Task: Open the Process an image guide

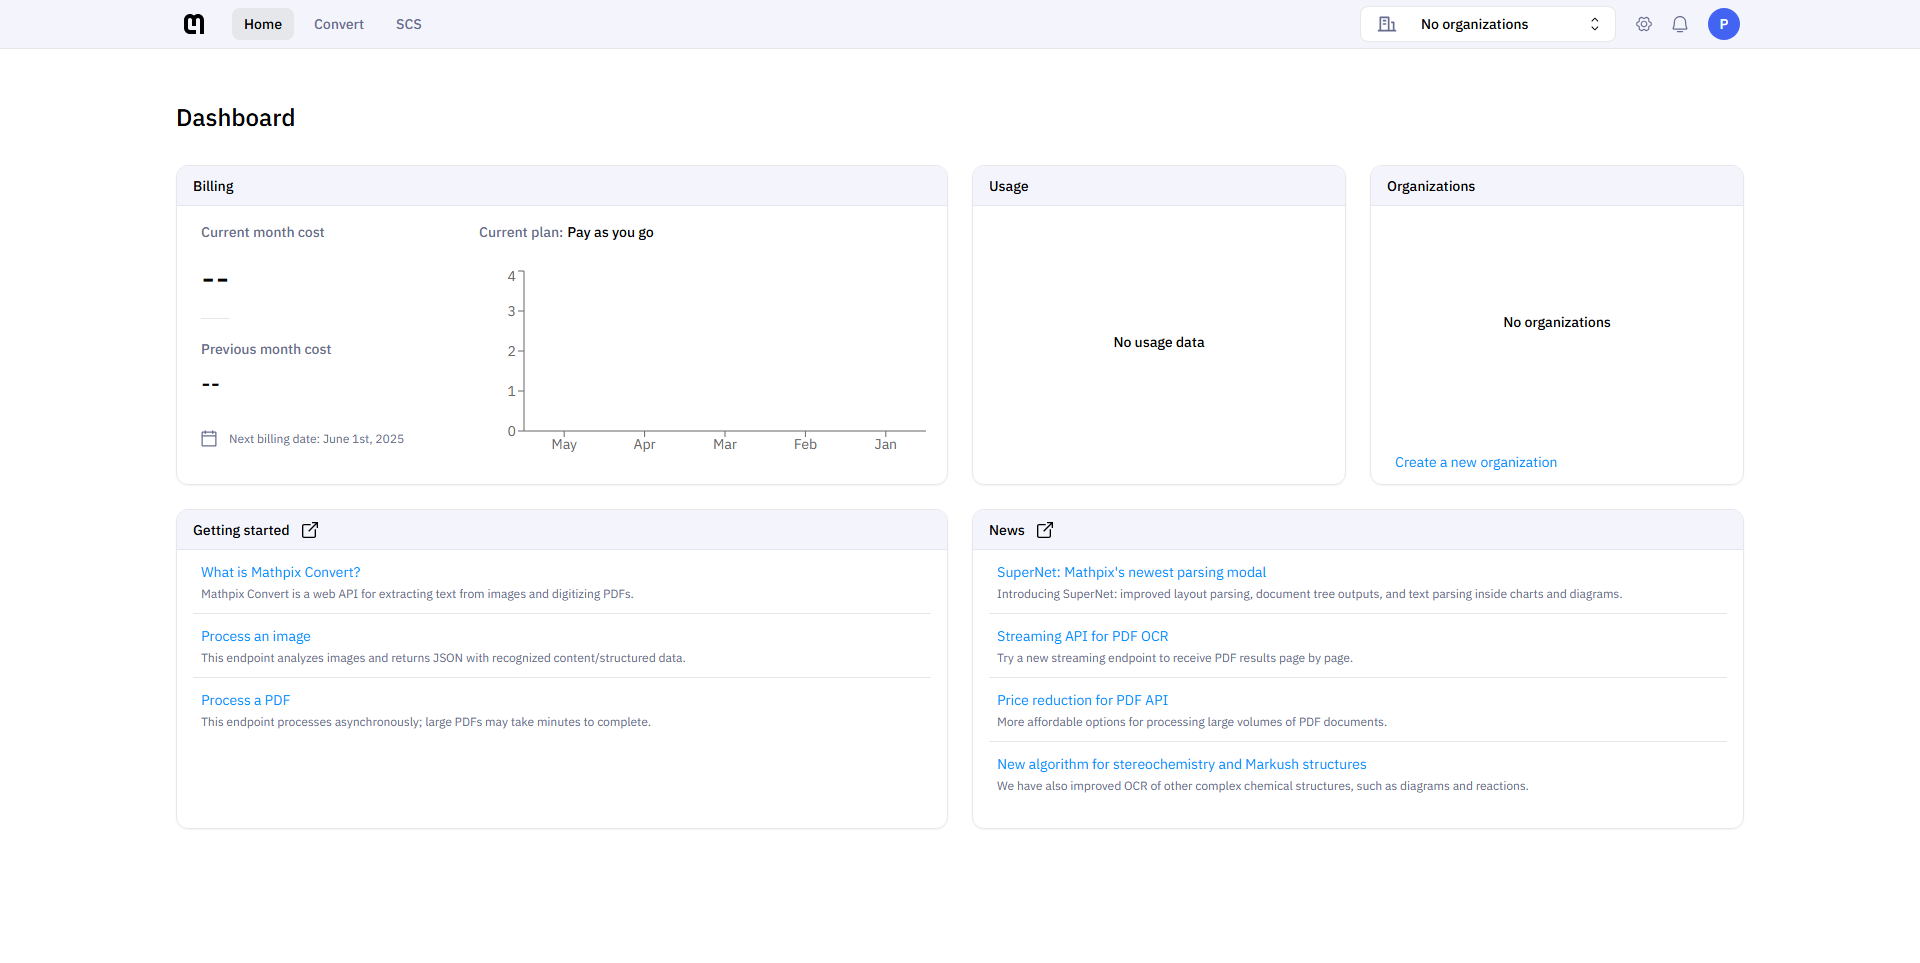Action: point(256,636)
